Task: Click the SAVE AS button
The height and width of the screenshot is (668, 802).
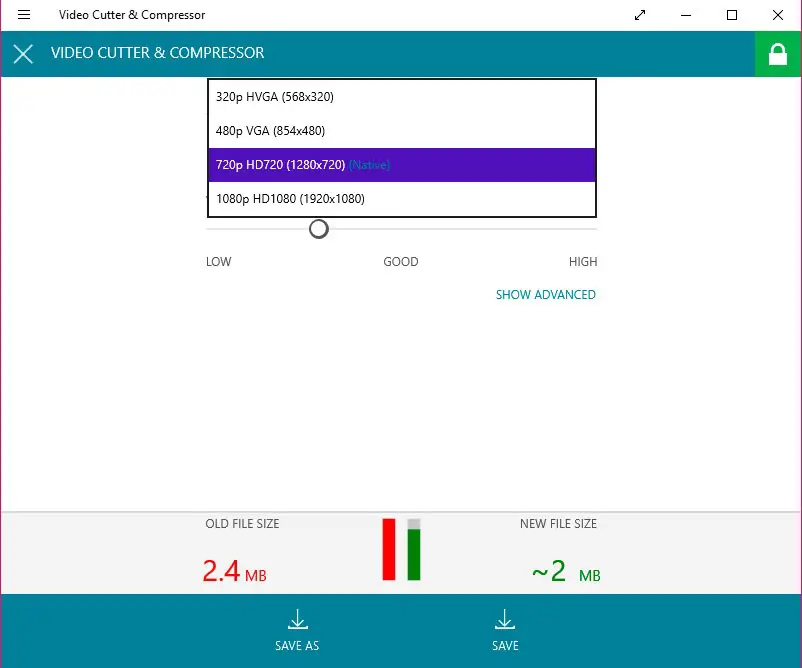Action: click(297, 630)
